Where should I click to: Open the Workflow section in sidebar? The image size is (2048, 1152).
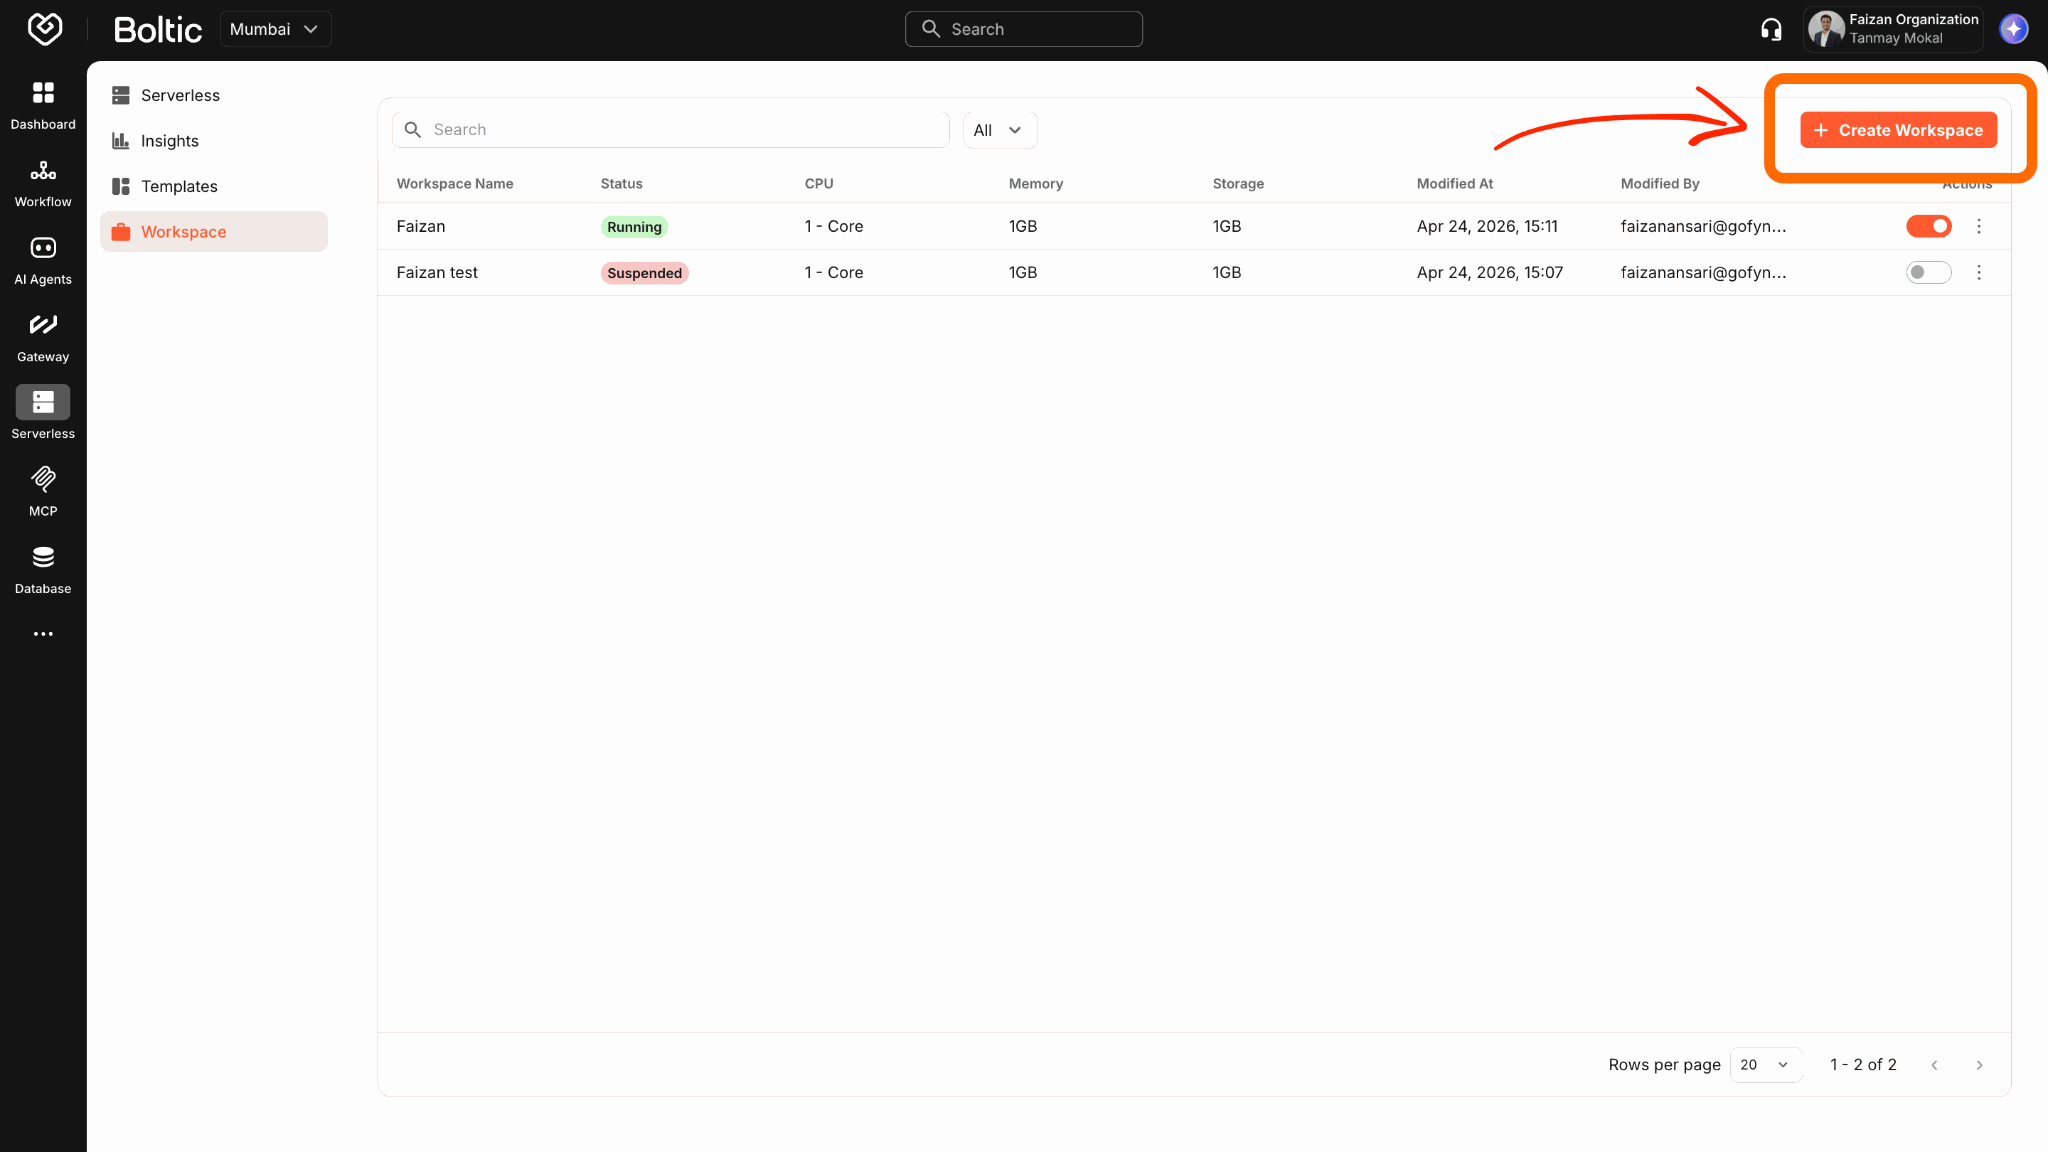click(x=43, y=183)
